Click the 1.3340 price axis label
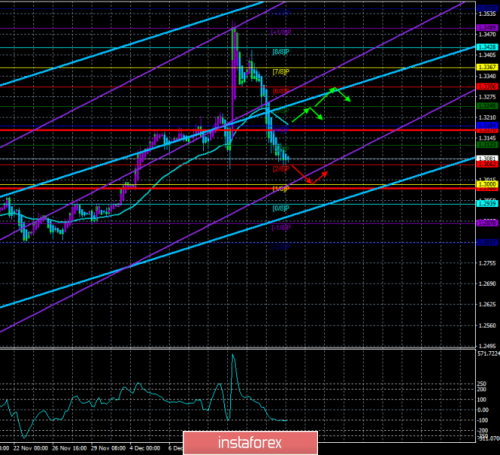The image size is (500, 455). click(487, 76)
